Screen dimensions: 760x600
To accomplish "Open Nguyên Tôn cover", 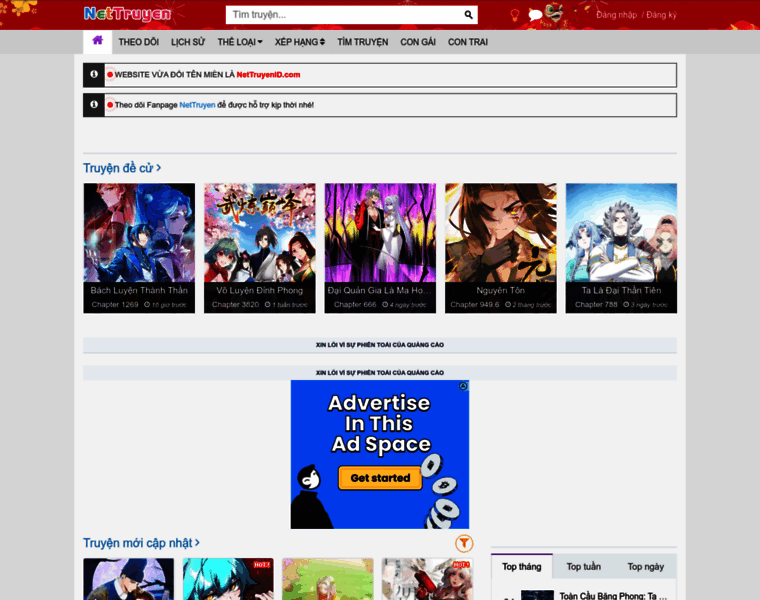I will click(501, 233).
